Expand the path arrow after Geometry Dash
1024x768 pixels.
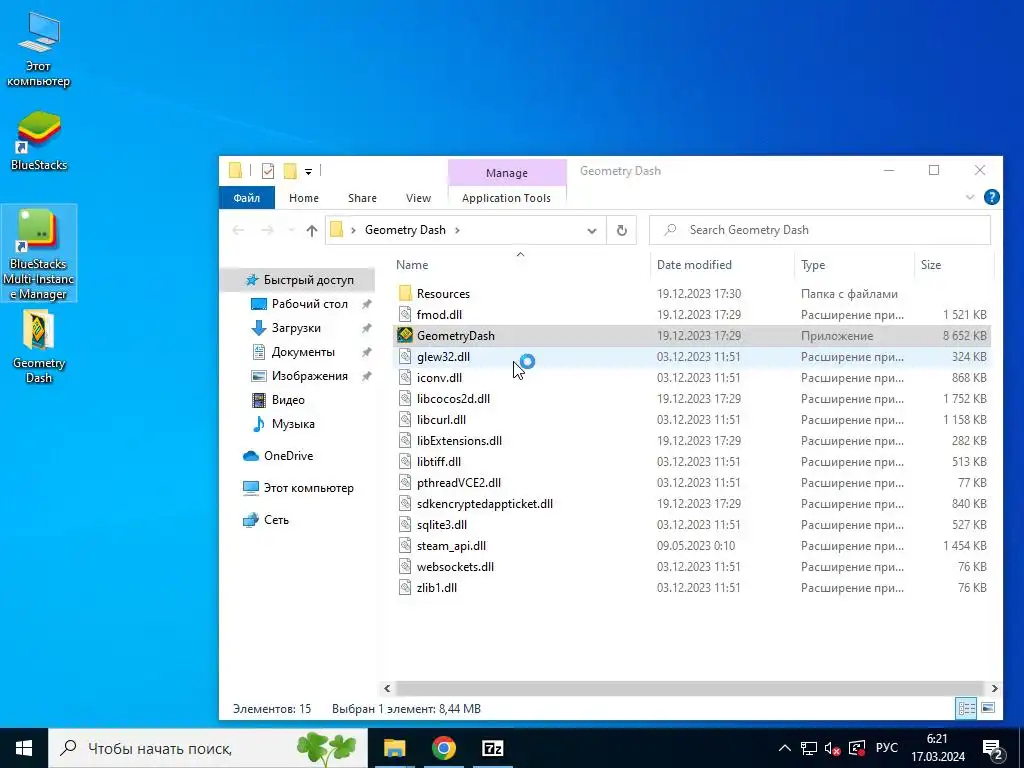point(457,230)
